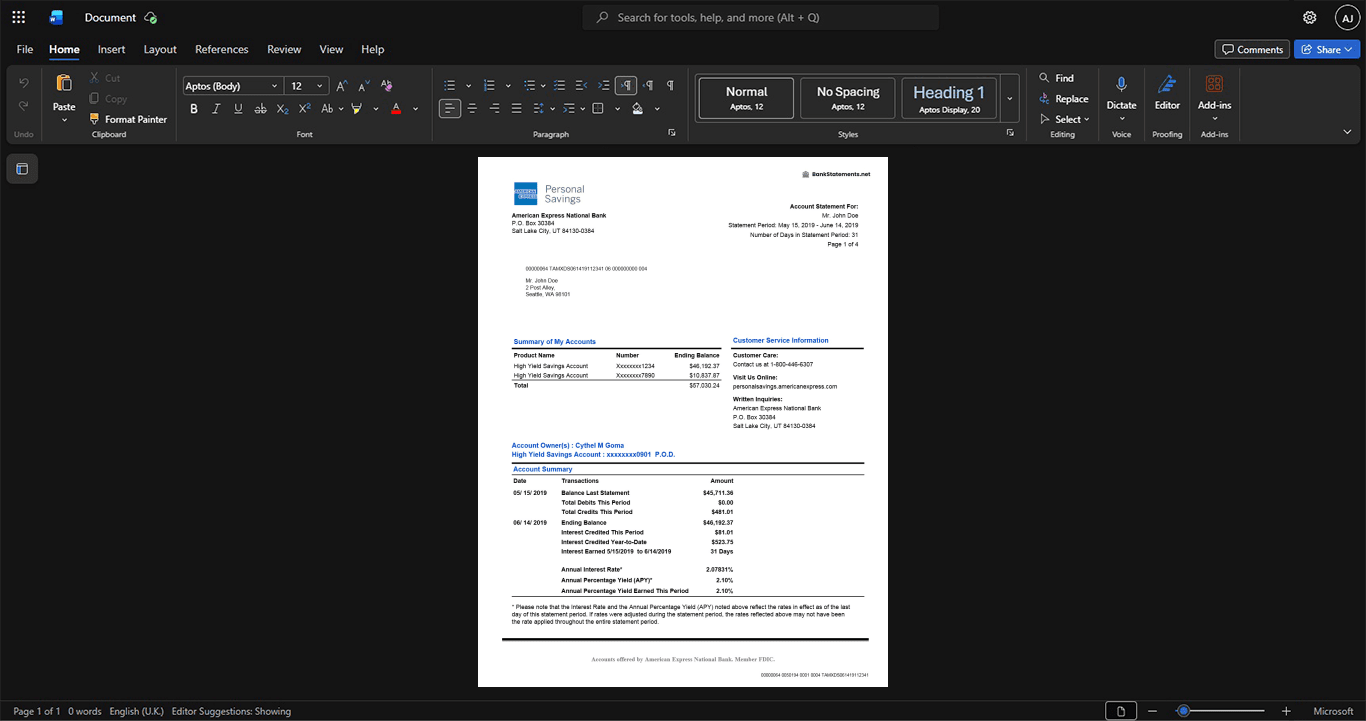The image size is (1366, 721).
Task: Apply superscript formatting
Action: [305, 108]
